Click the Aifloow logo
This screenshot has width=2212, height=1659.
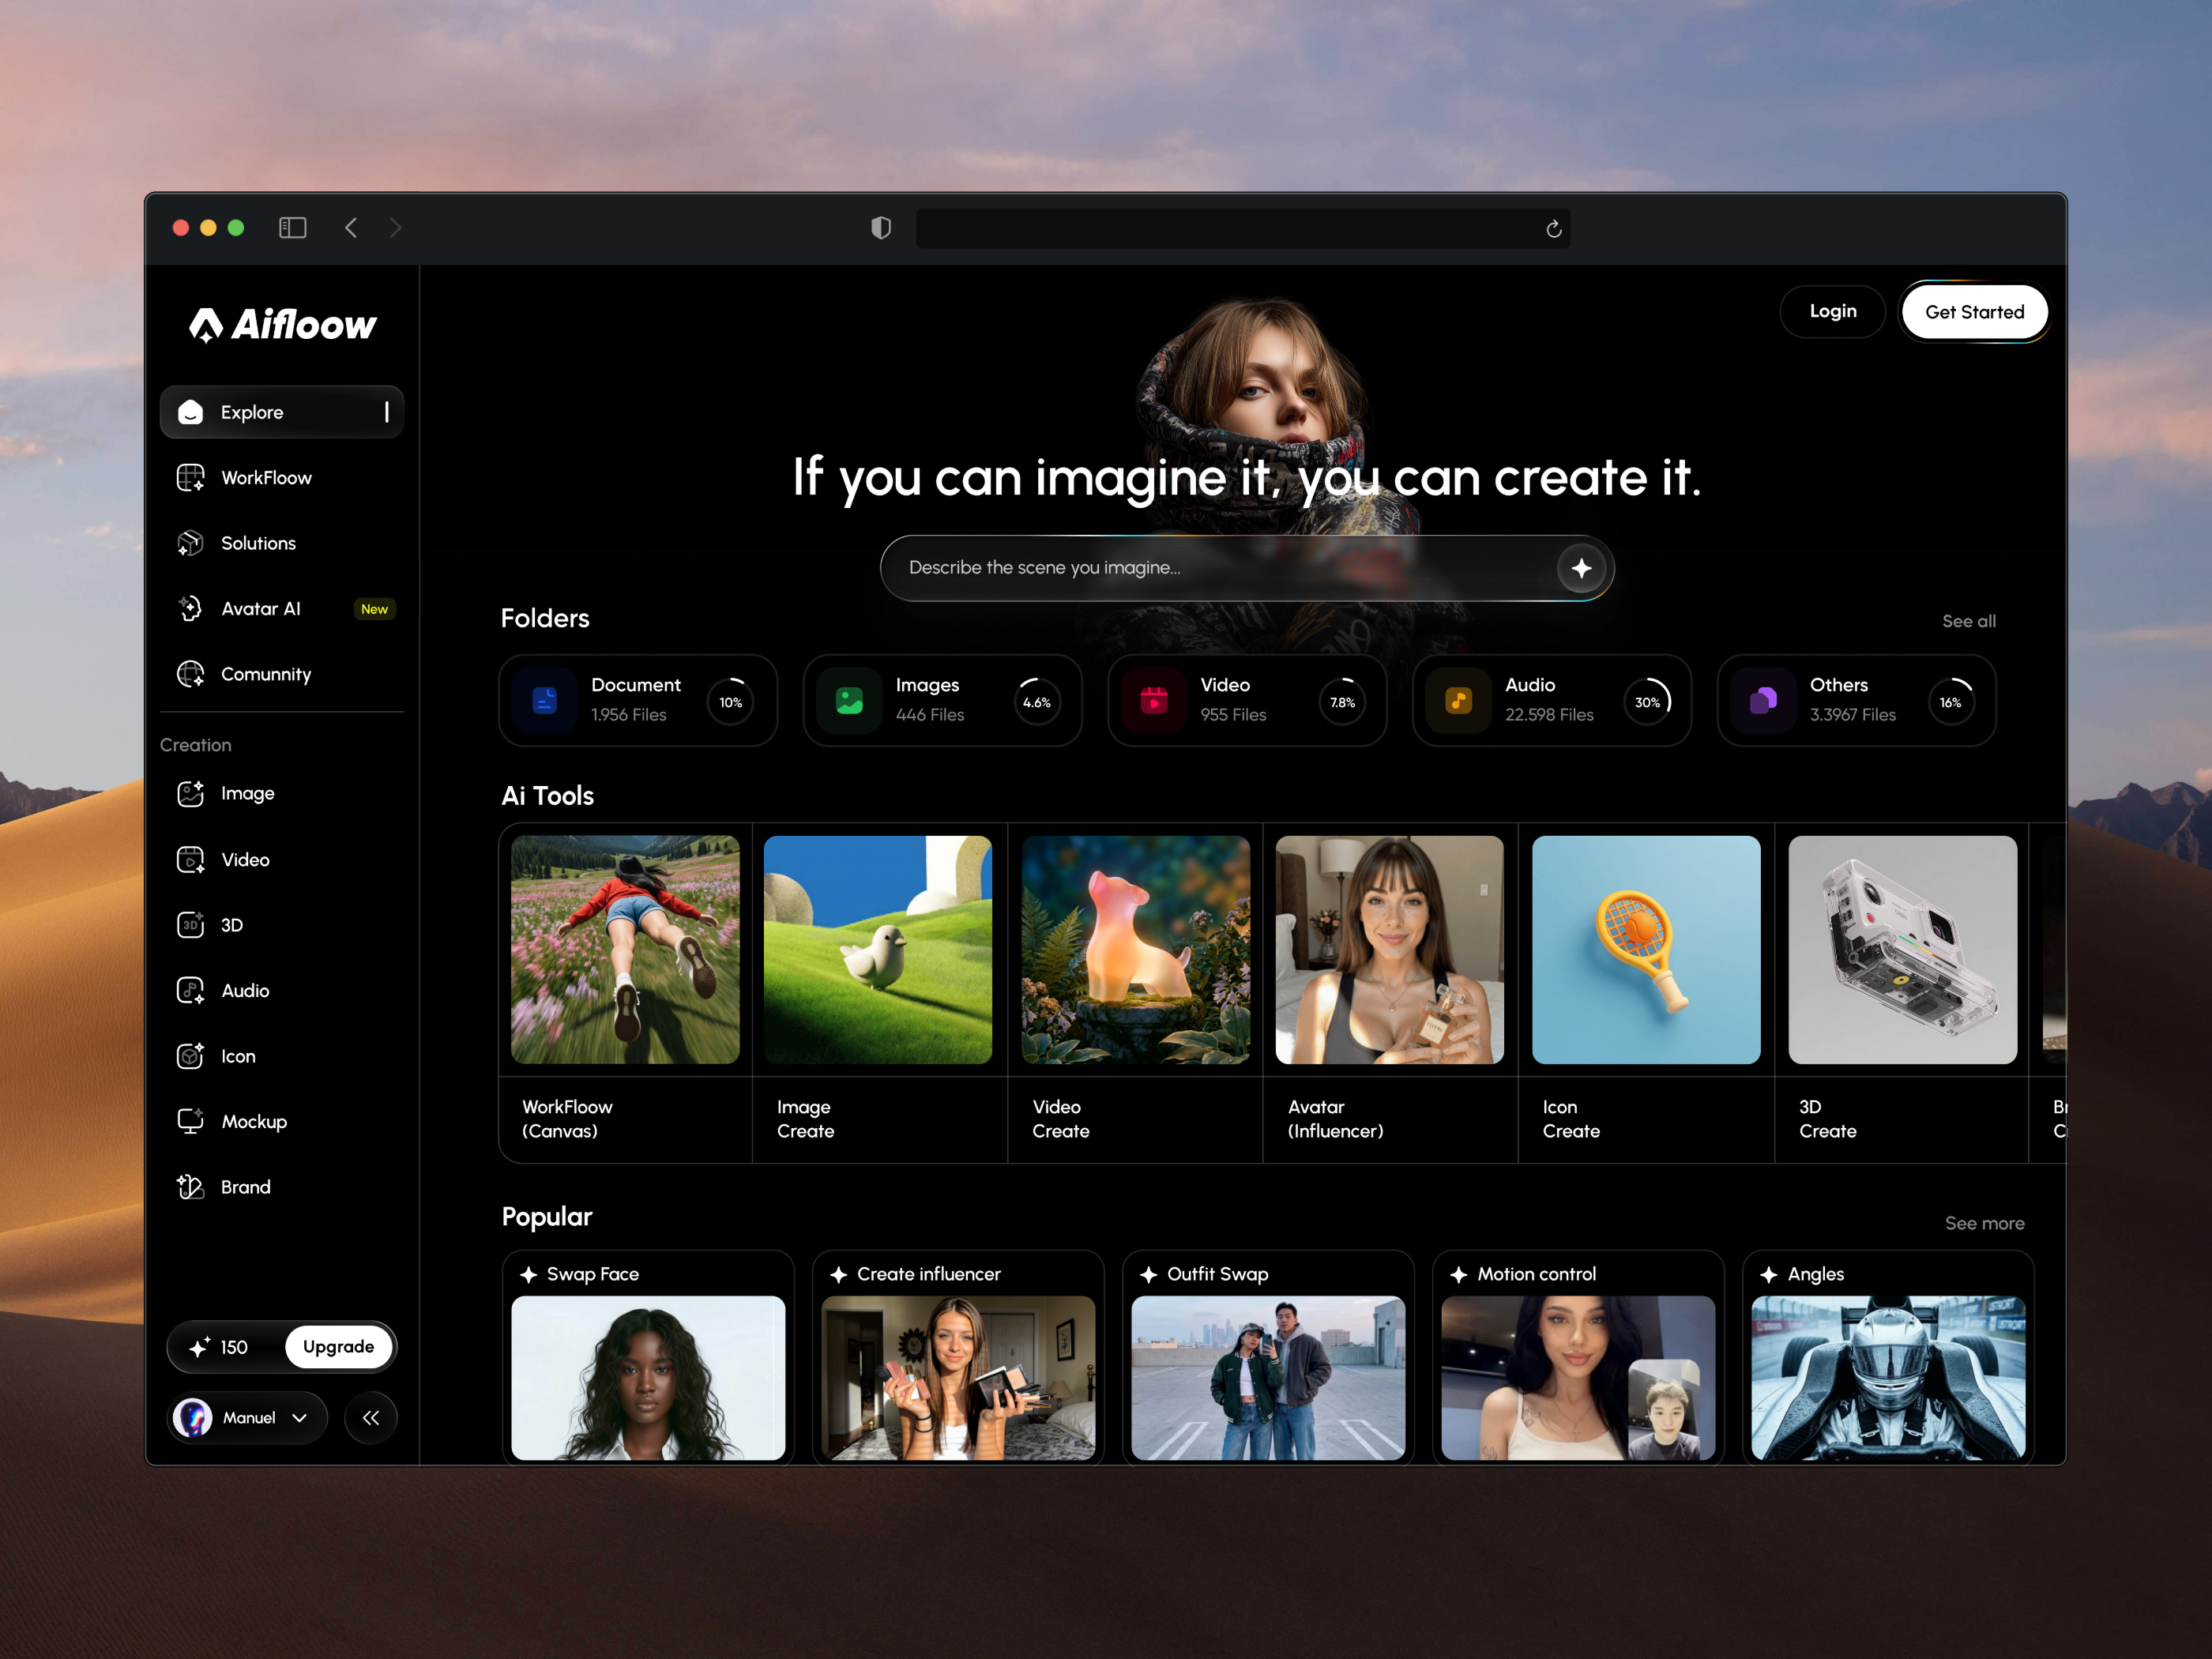pyautogui.click(x=283, y=325)
